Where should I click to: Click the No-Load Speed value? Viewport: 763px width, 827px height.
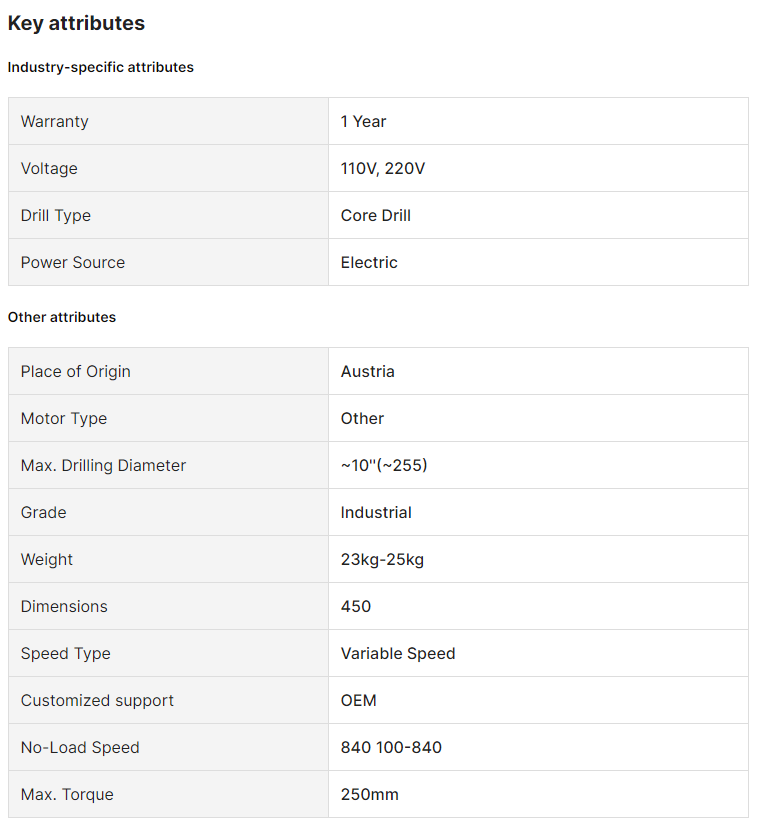[391, 748]
